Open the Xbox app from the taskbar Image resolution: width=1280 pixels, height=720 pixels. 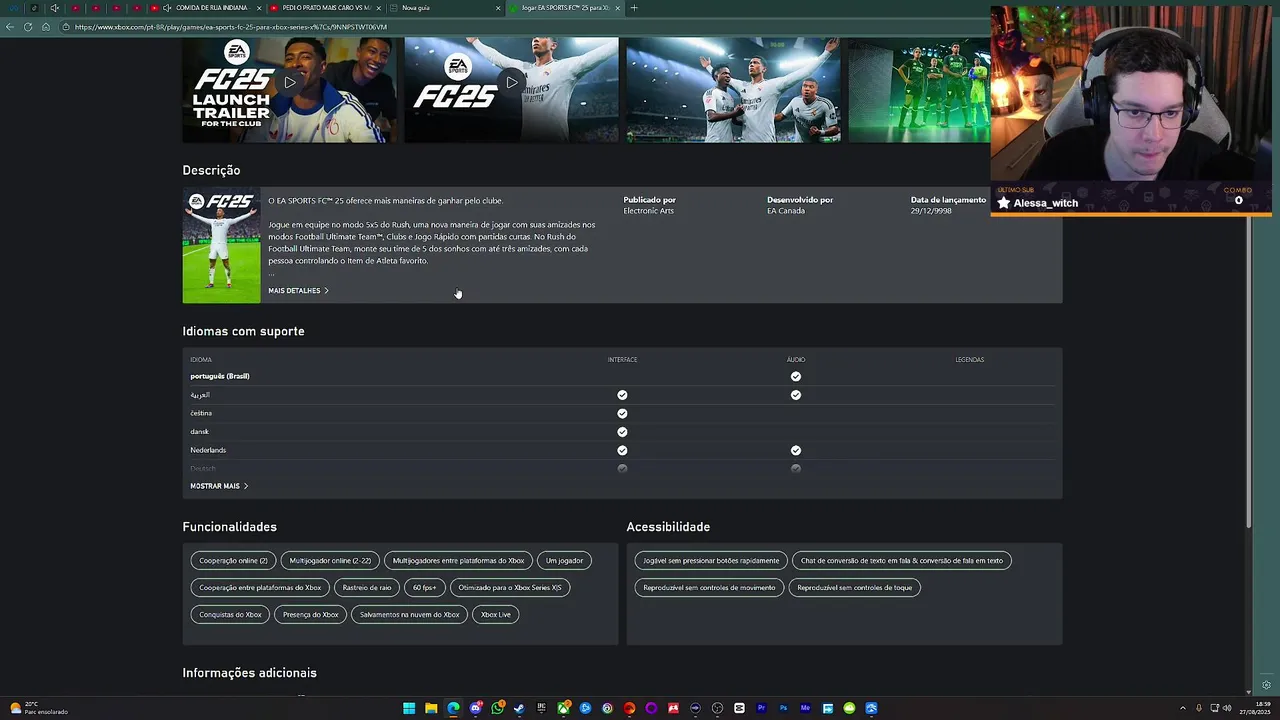click(564, 709)
